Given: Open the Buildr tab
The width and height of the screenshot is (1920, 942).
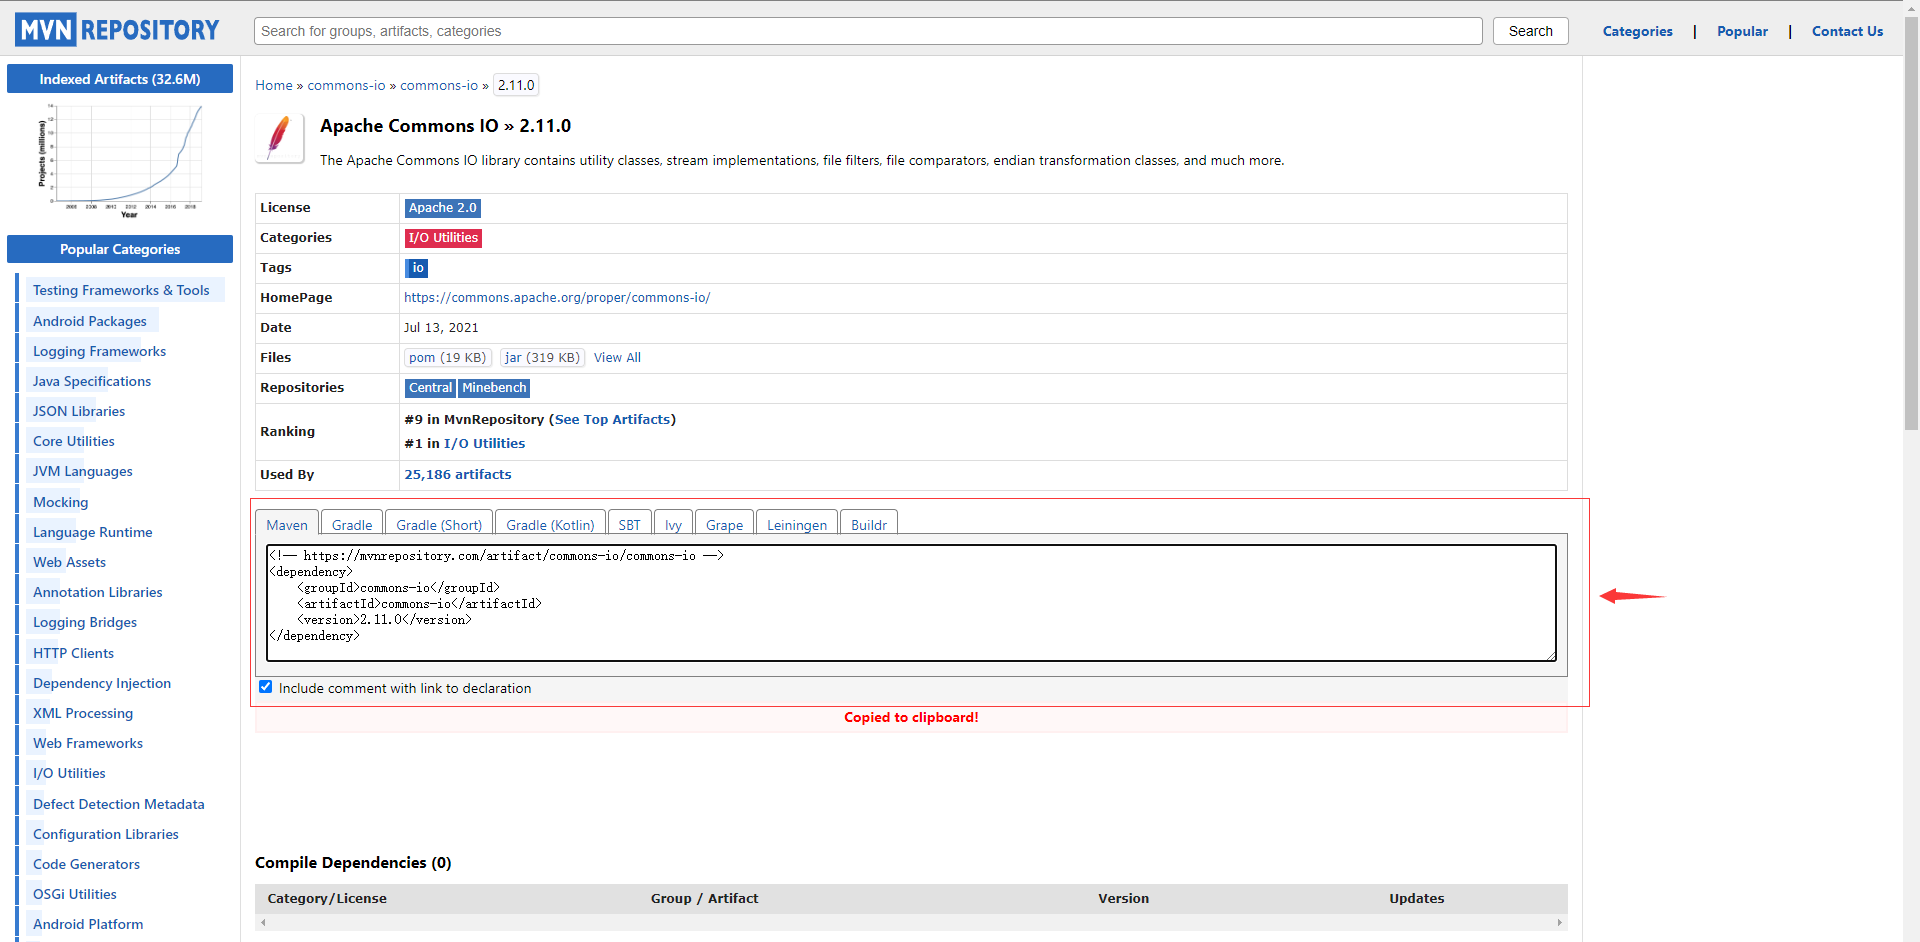Looking at the screenshot, I should (x=869, y=524).
